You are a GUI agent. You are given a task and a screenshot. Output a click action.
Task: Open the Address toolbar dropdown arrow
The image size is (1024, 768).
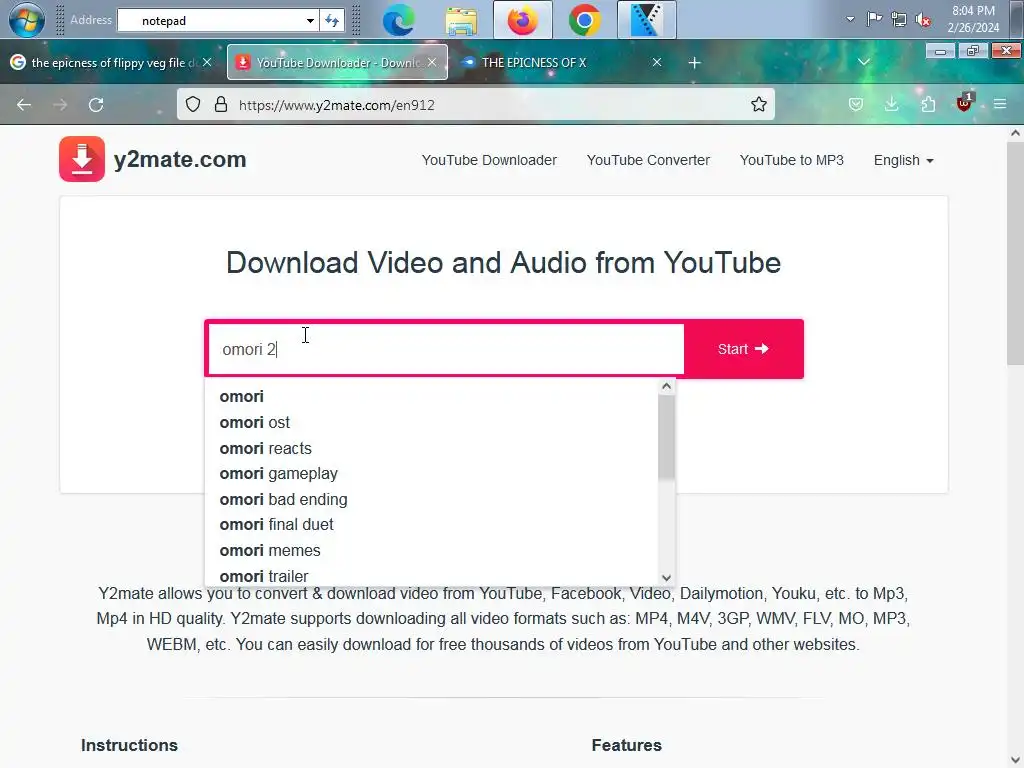click(x=310, y=20)
